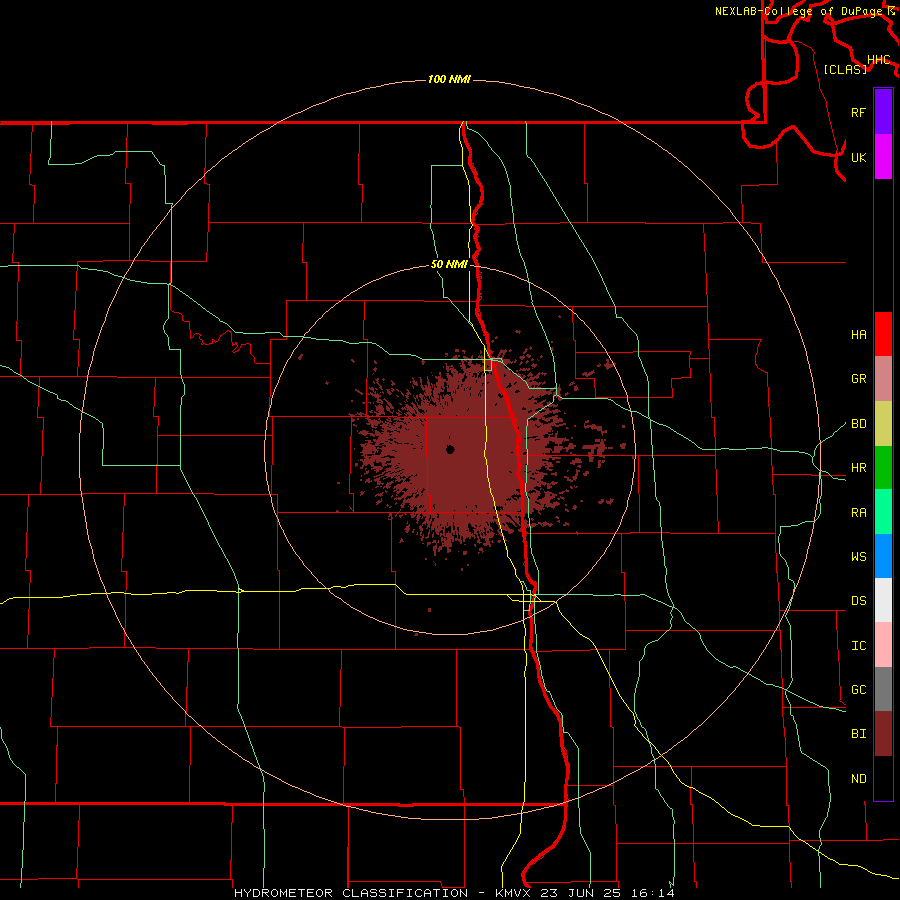Click the 50 NMI range ring label
The width and height of the screenshot is (900, 900).
(449, 265)
